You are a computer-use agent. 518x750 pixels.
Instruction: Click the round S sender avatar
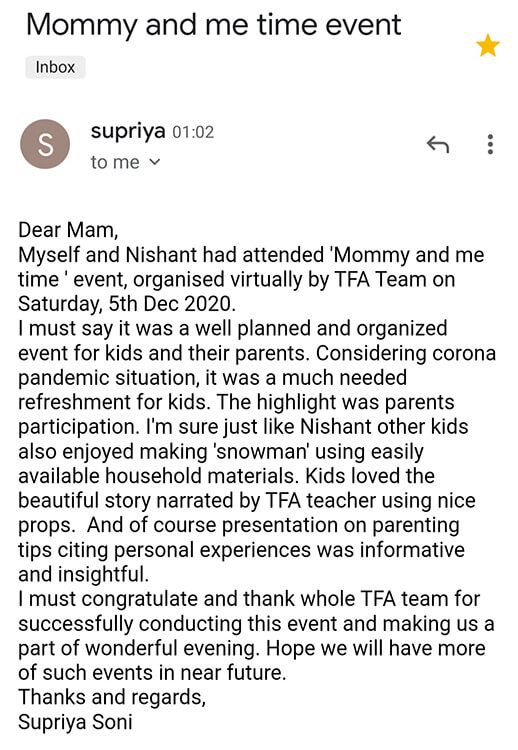[x=45, y=144]
